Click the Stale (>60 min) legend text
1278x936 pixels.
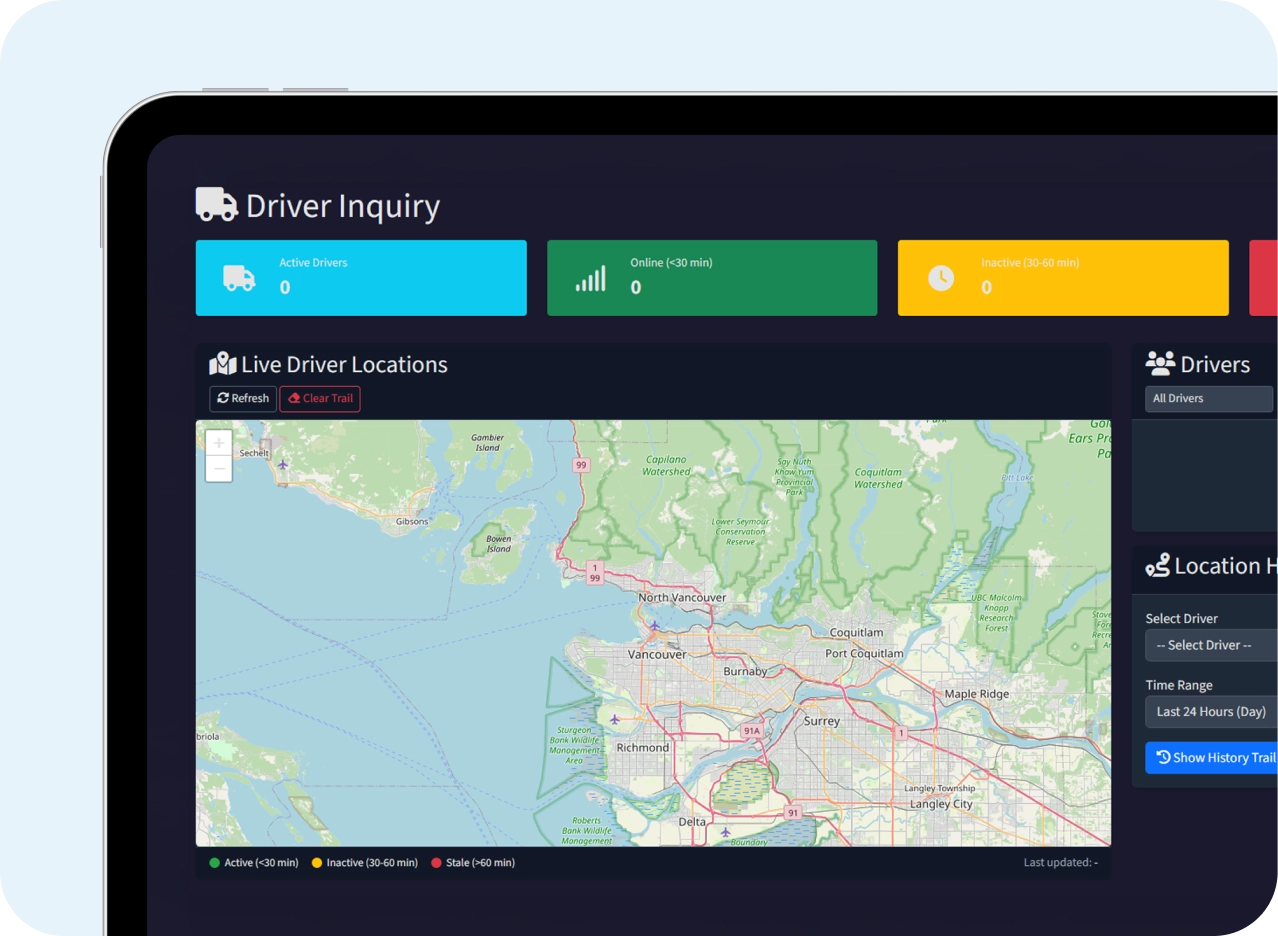tap(480, 862)
